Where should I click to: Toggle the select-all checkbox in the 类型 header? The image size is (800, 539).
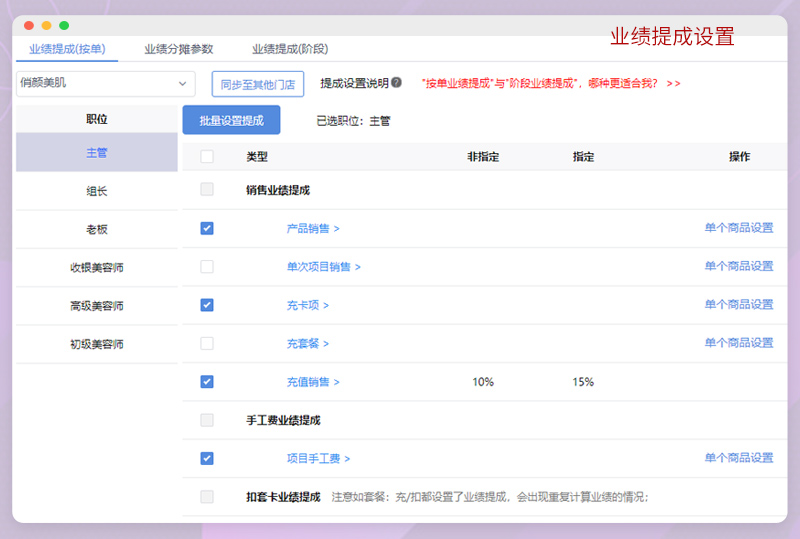[x=207, y=157]
